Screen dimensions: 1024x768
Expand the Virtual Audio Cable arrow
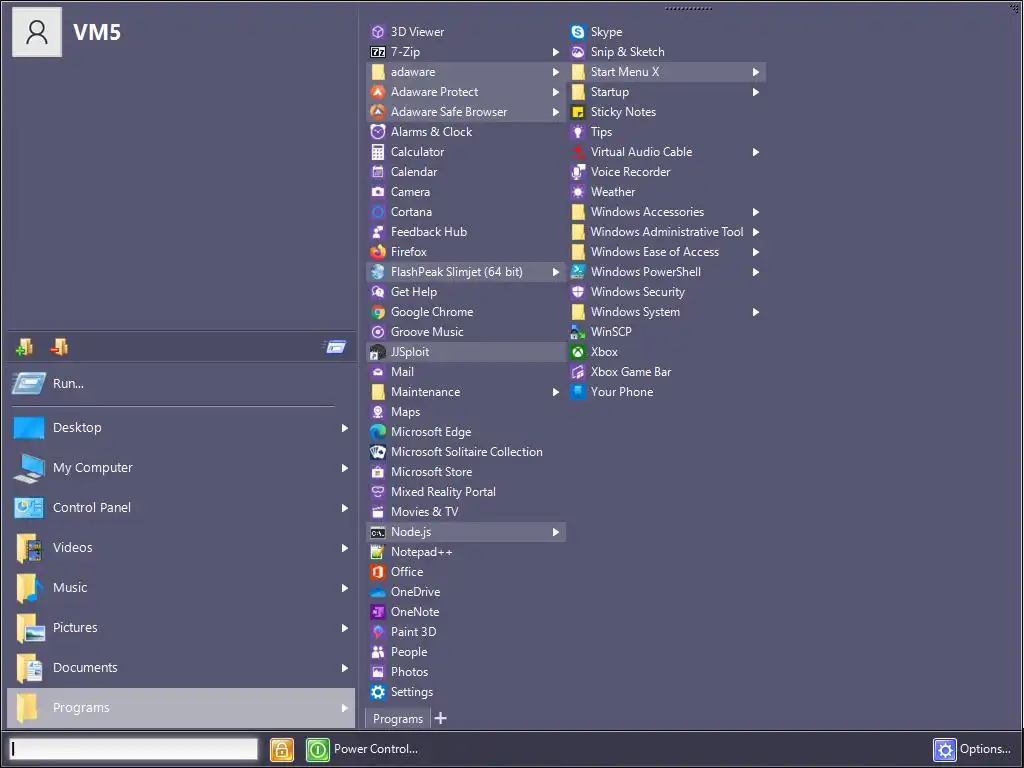point(756,152)
